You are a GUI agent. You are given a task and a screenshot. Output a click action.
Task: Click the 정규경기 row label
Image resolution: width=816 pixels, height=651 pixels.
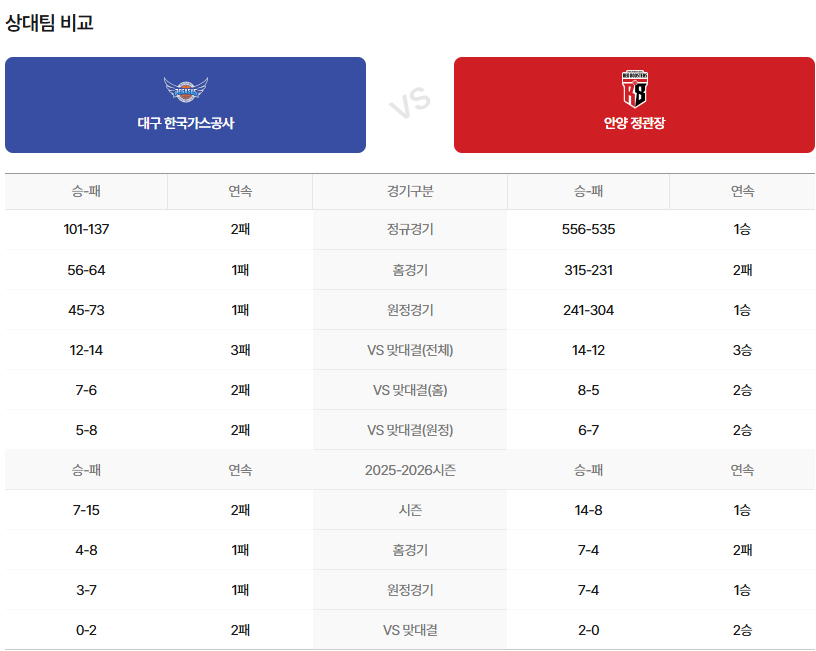pyautogui.click(x=410, y=230)
